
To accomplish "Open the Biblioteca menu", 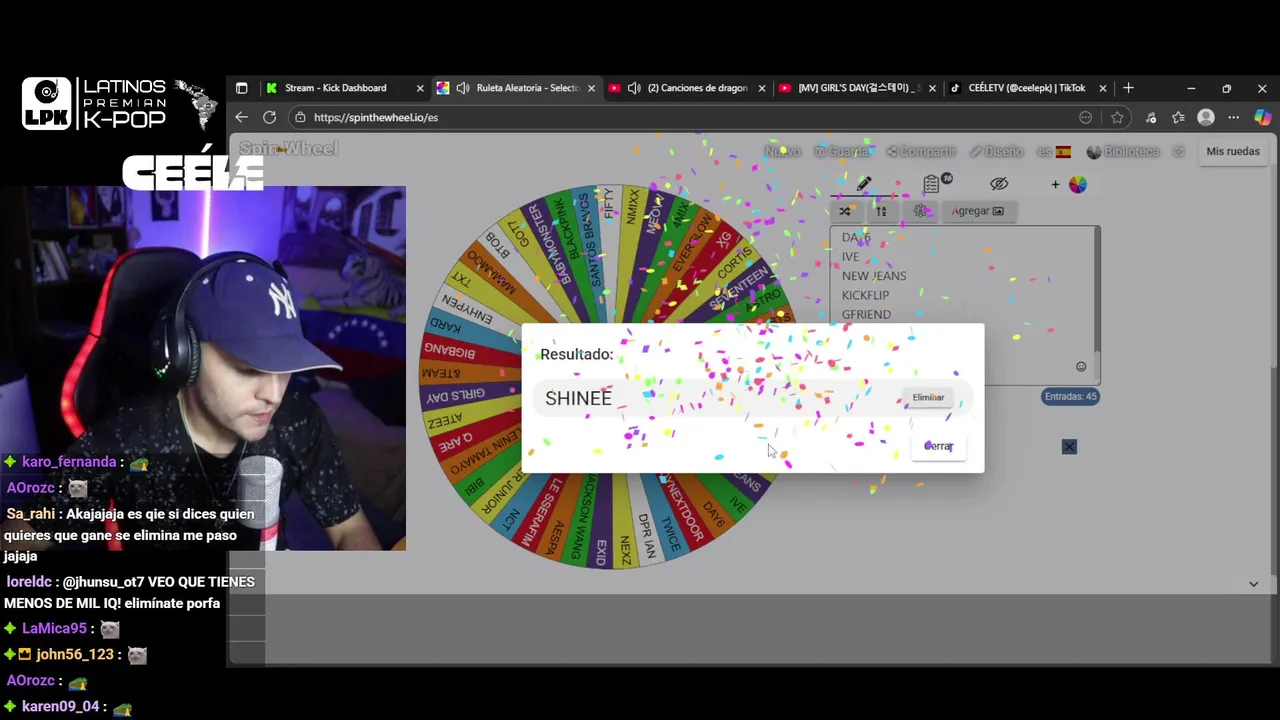I will pos(1123,152).
